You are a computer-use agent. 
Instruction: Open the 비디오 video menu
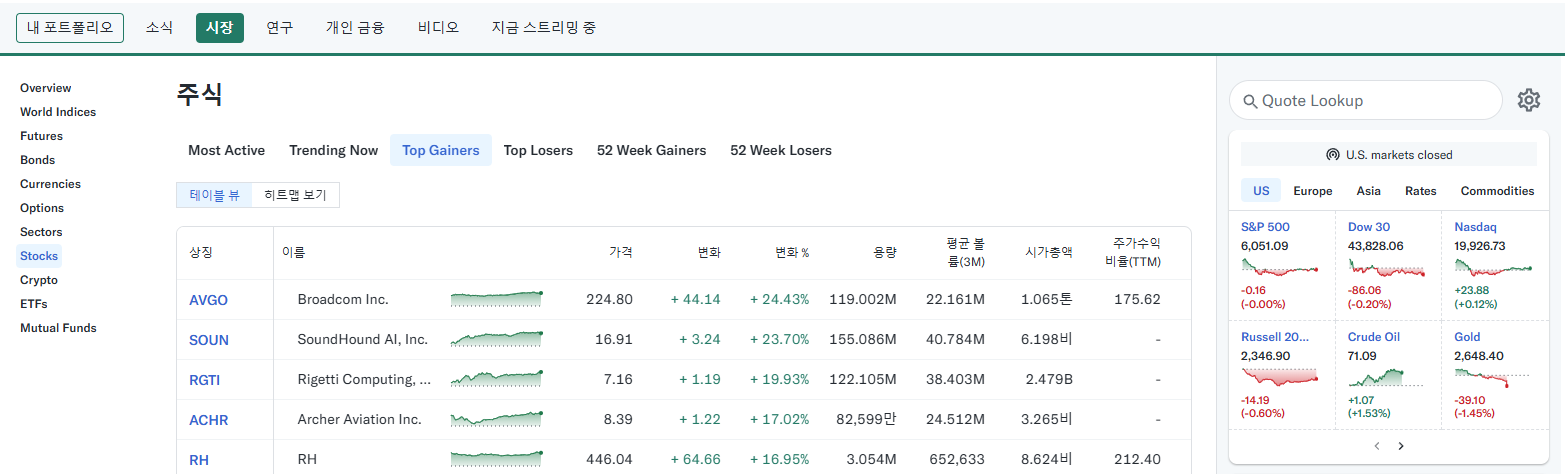click(x=438, y=27)
